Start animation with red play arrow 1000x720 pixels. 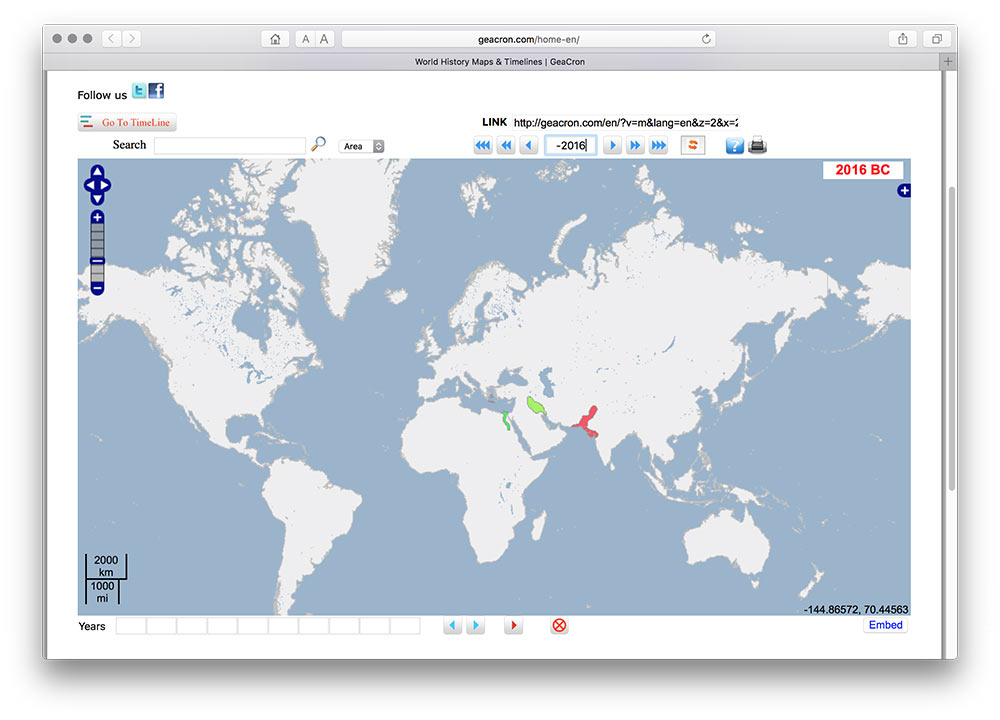pos(513,626)
